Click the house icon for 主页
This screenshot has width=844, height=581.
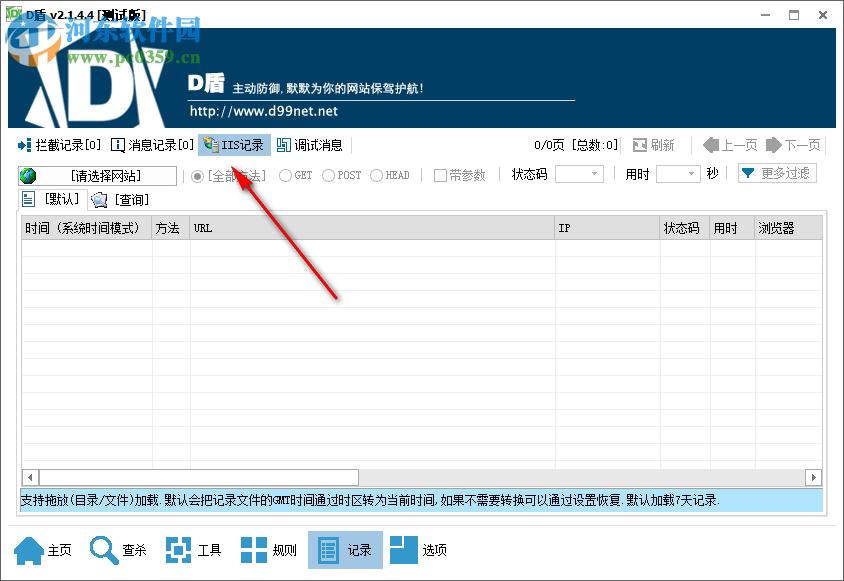coord(29,550)
